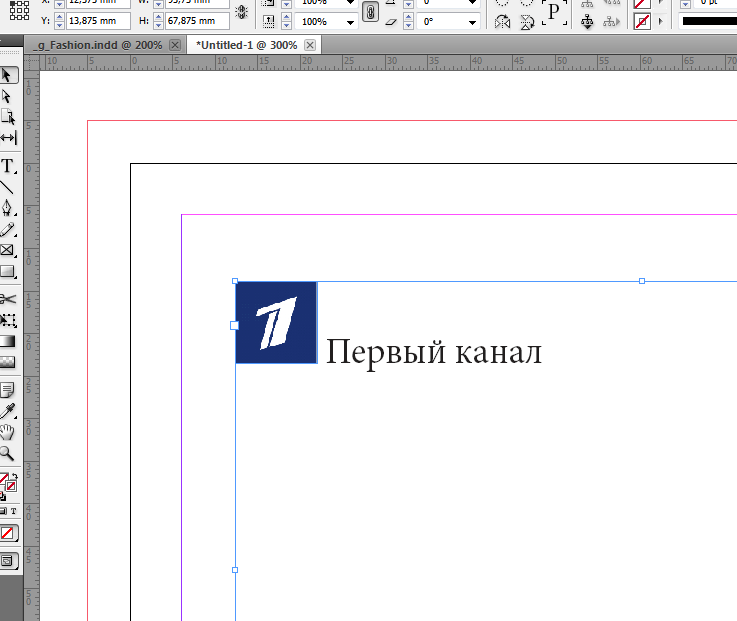This screenshot has height=621, width=737.
Task: Click the blue Channel One logo image
Action: [276, 322]
